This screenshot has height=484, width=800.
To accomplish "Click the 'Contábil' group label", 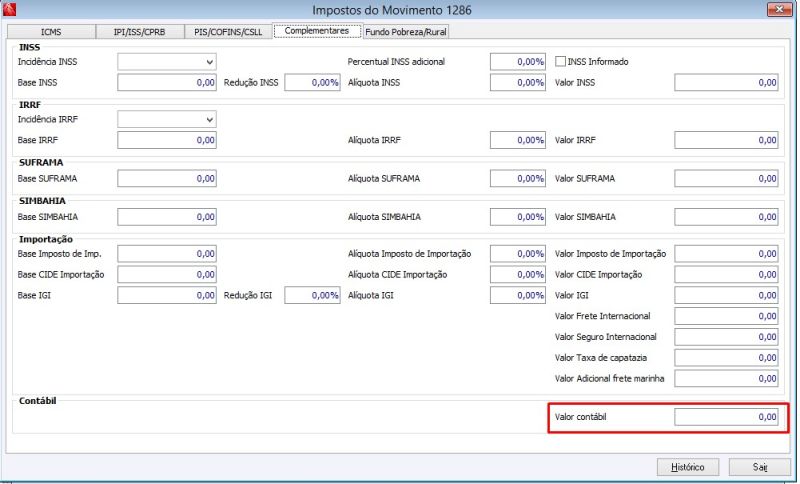I will pos(38,401).
